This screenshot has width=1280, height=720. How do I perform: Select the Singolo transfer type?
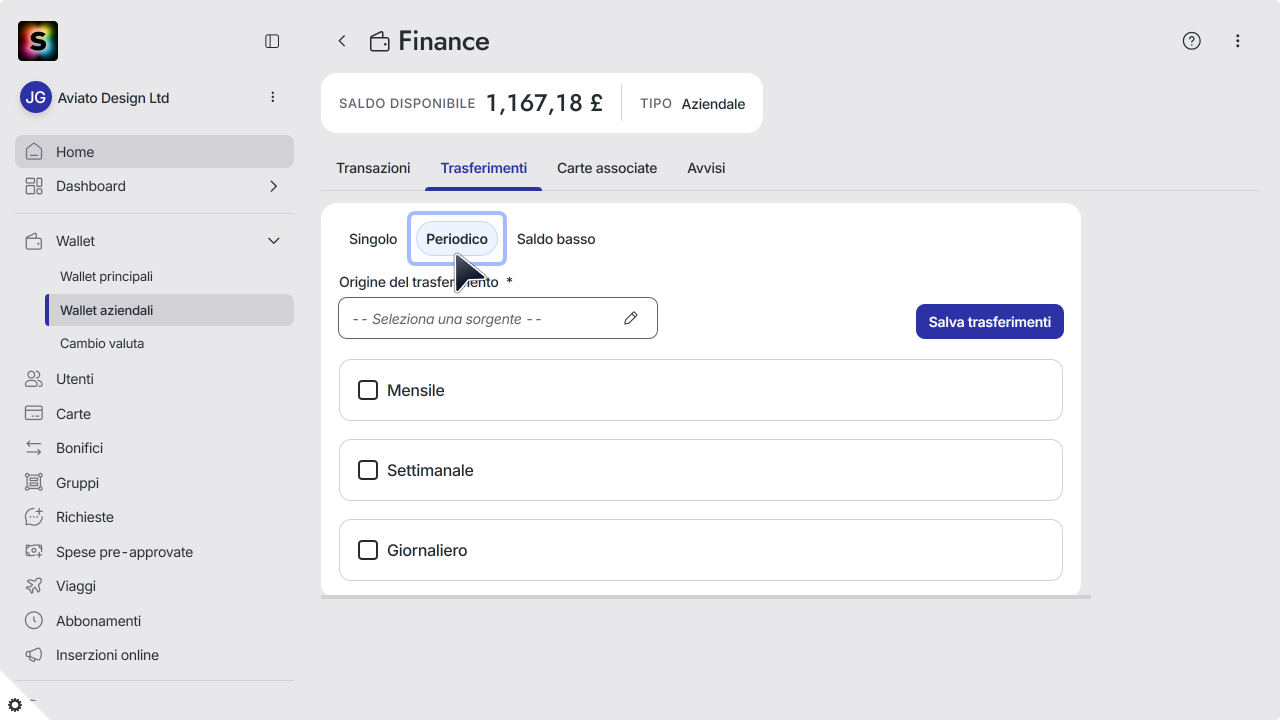click(x=373, y=239)
